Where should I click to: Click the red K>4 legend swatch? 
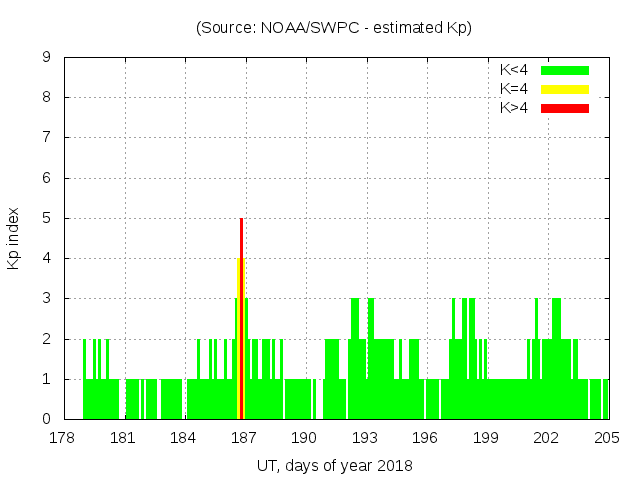pos(565,108)
